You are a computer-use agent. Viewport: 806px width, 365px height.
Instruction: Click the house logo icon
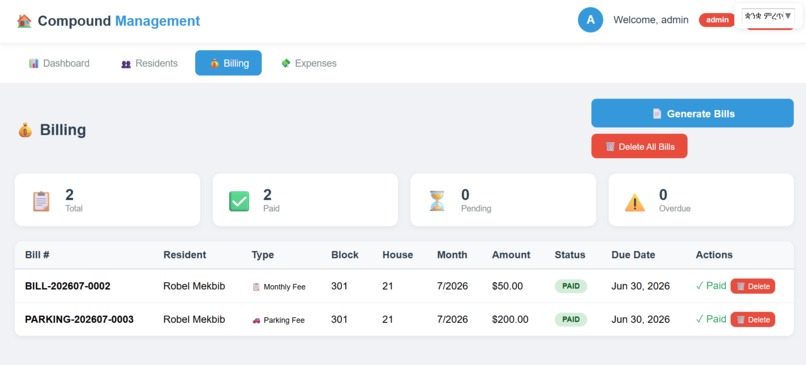(24, 21)
